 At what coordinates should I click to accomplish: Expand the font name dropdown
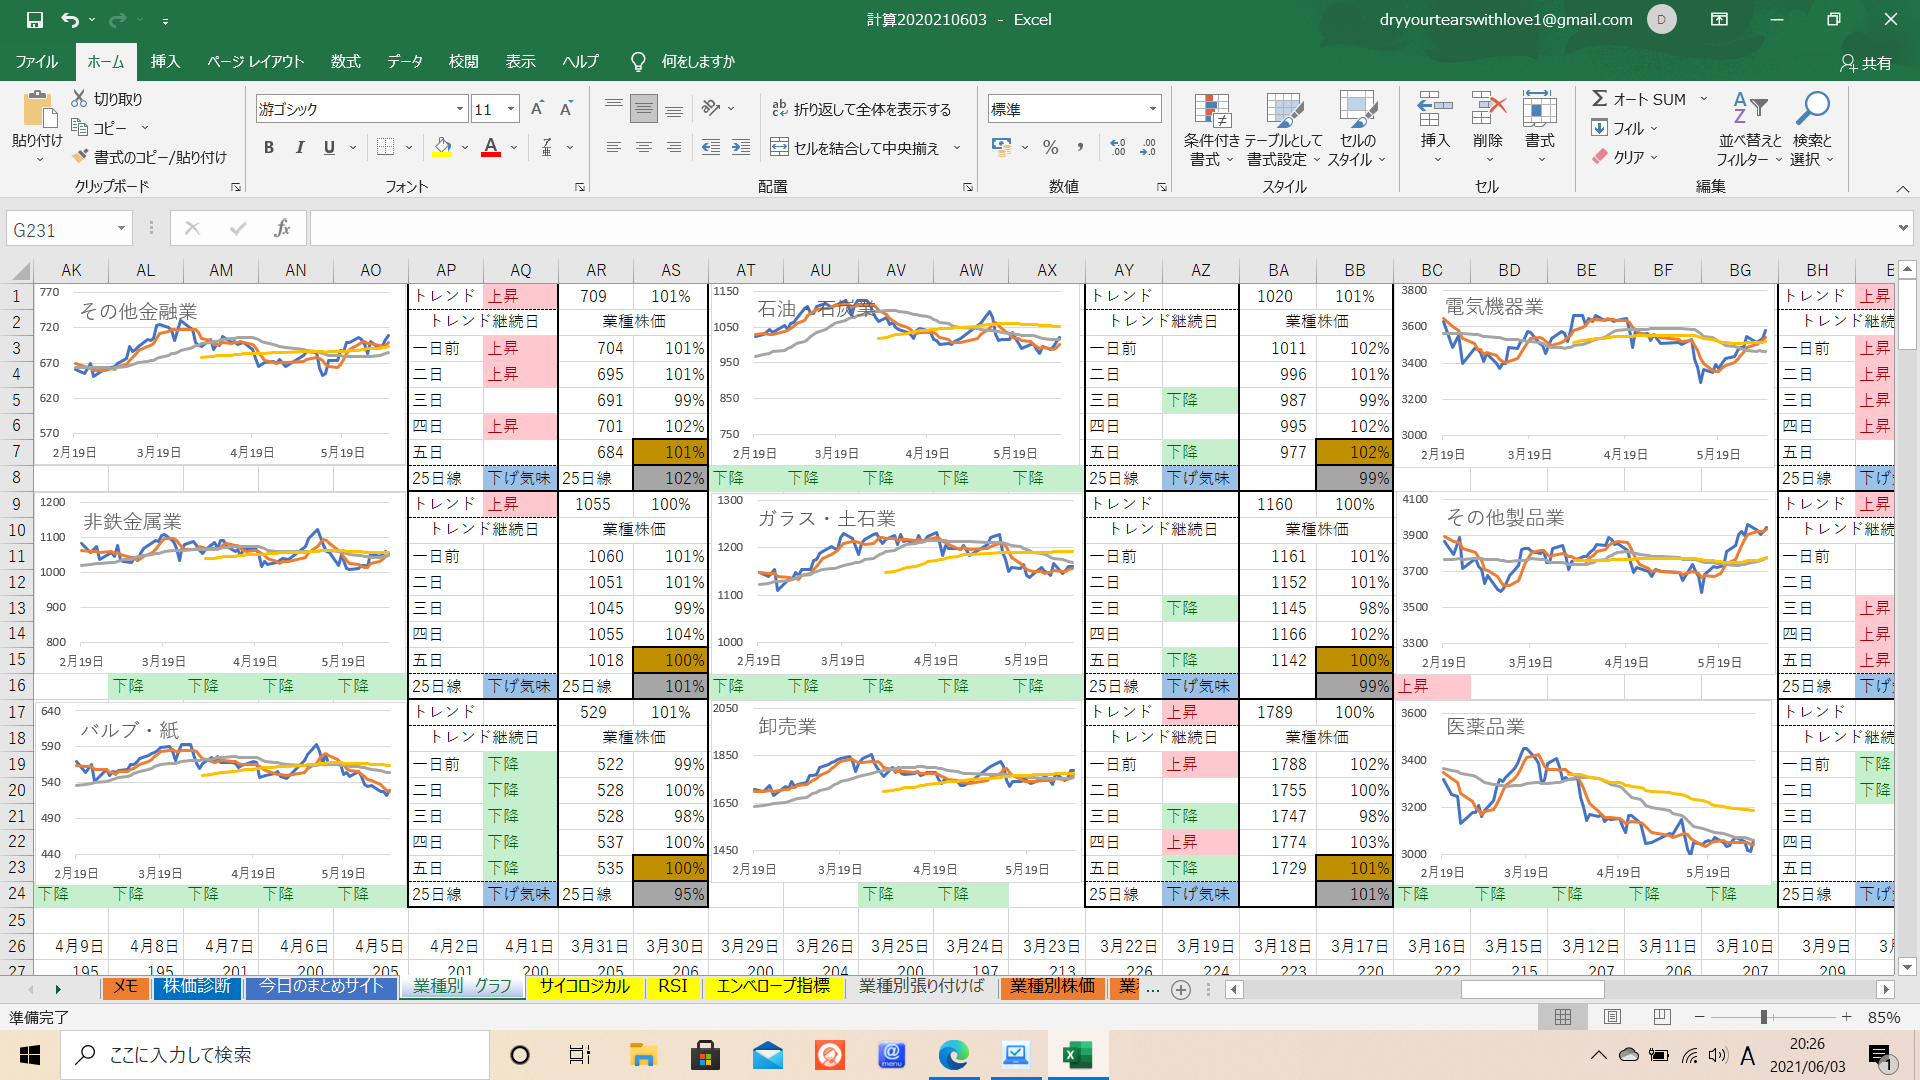coord(460,109)
